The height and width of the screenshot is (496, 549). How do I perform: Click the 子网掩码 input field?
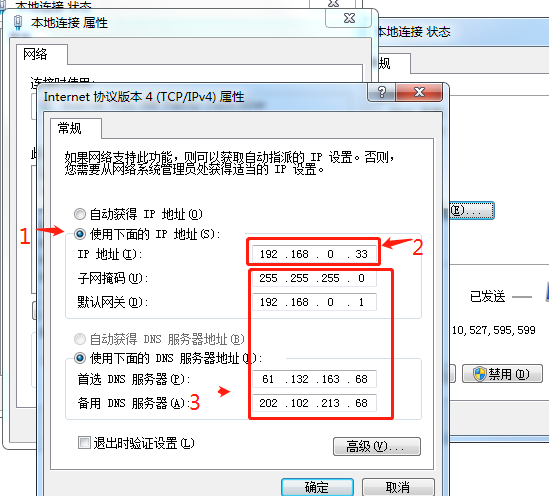click(x=314, y=278)
